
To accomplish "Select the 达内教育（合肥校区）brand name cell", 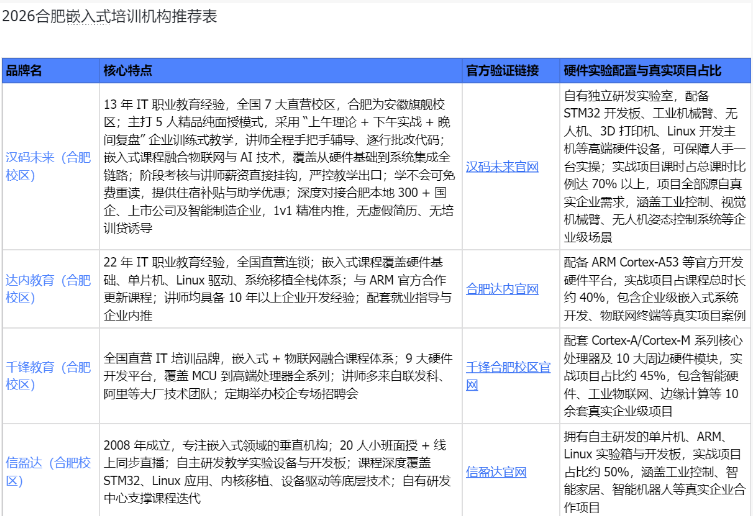I will (x=50, y=289).
